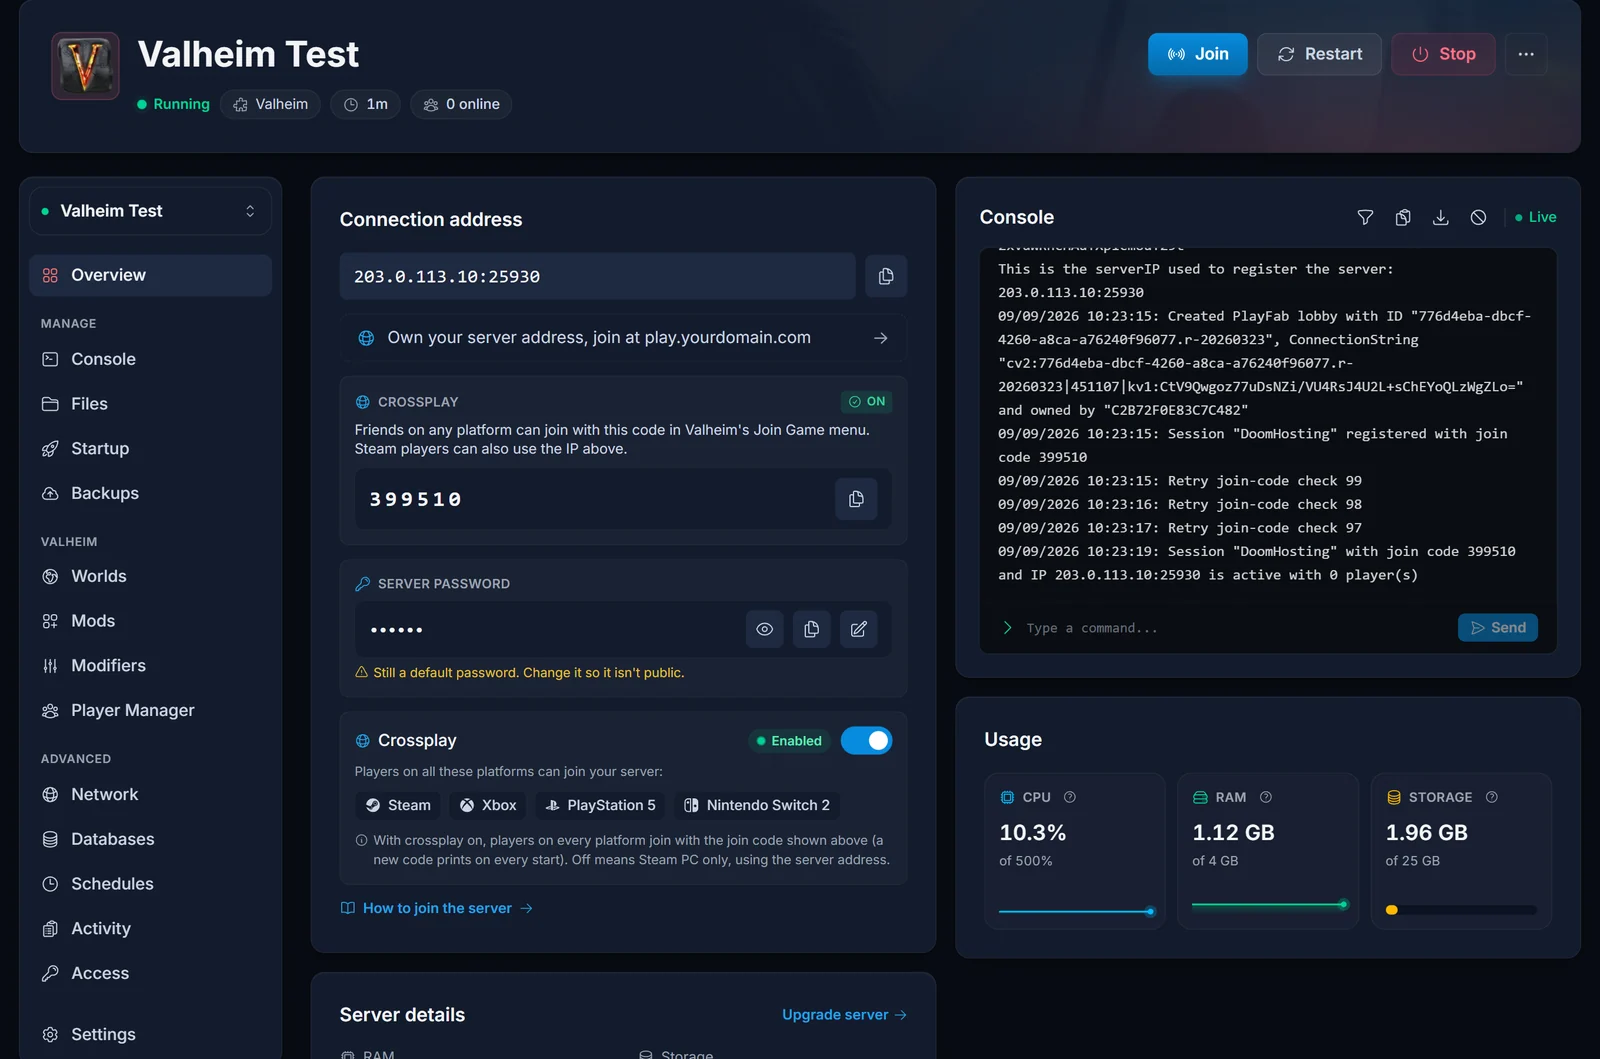Clear the console output
The height and width of the screenshot is (1059, 1600).
pyautogui.click(x=1478, y=217)
